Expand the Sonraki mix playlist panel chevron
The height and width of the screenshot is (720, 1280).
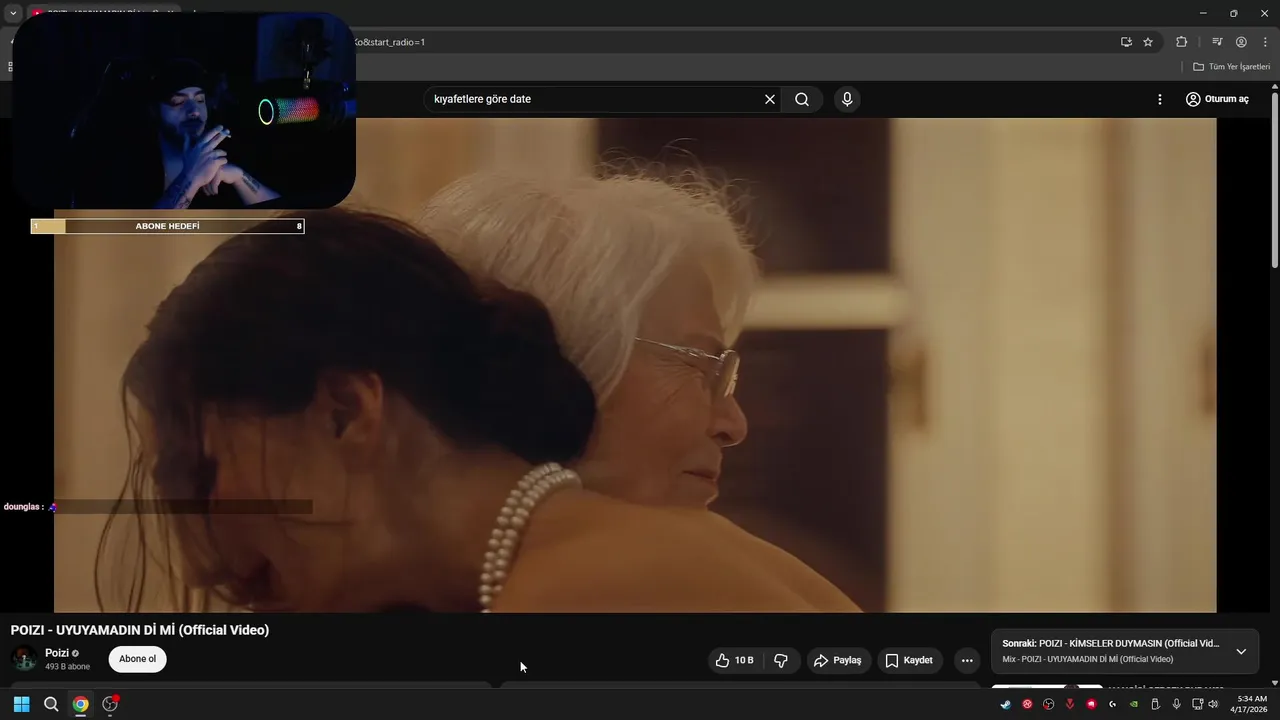tap(1241, 651)
